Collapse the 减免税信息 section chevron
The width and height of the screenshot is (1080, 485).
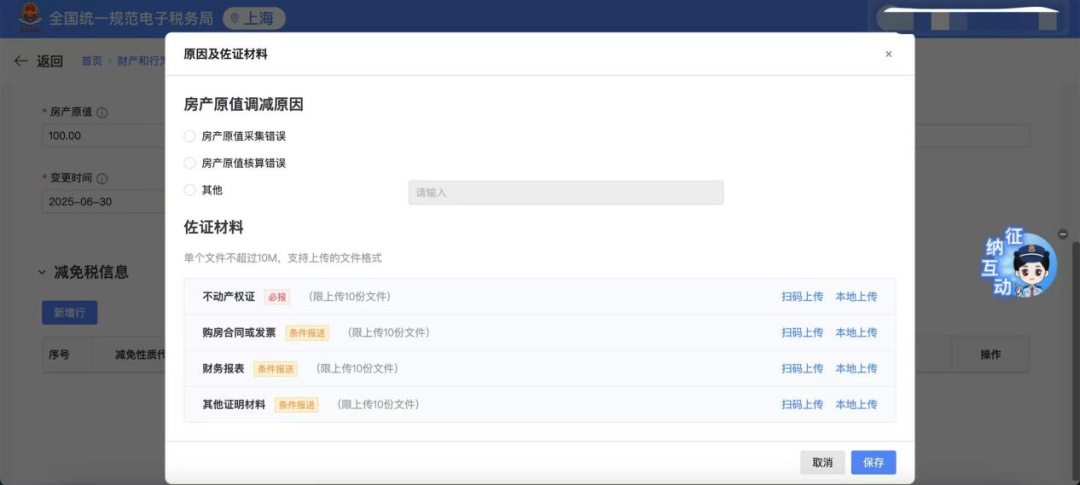click(42, 272)
